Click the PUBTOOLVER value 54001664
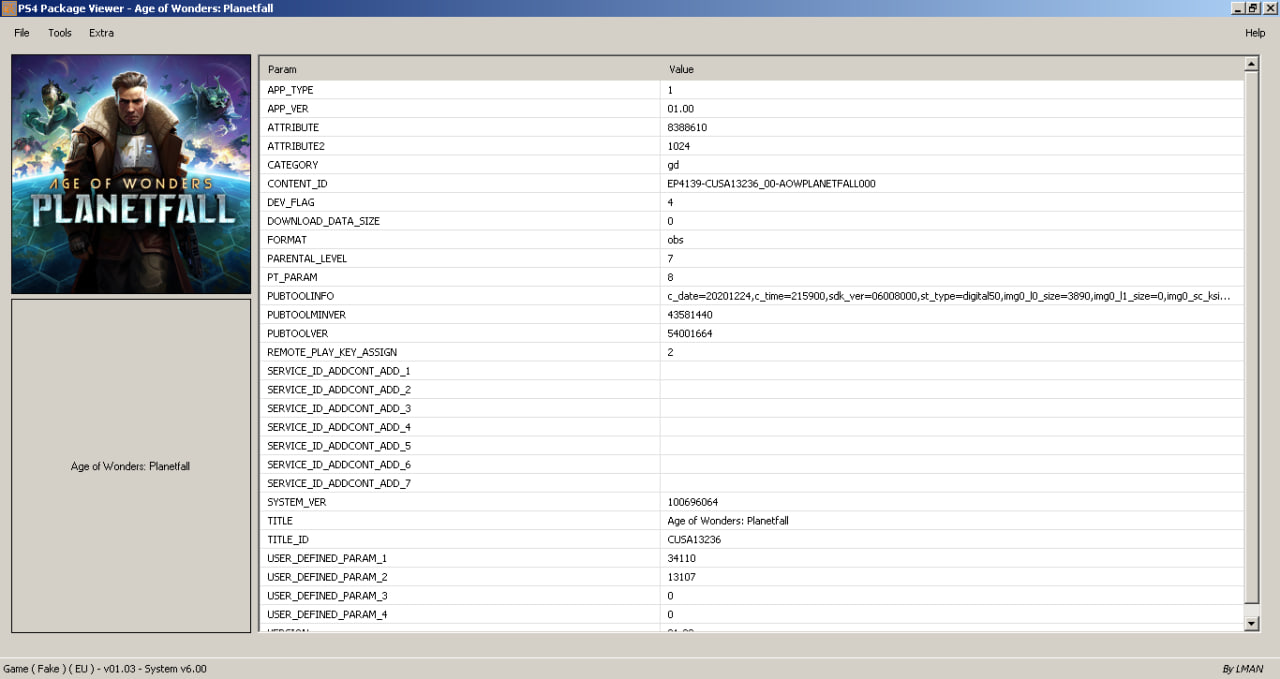 [690, 333]
